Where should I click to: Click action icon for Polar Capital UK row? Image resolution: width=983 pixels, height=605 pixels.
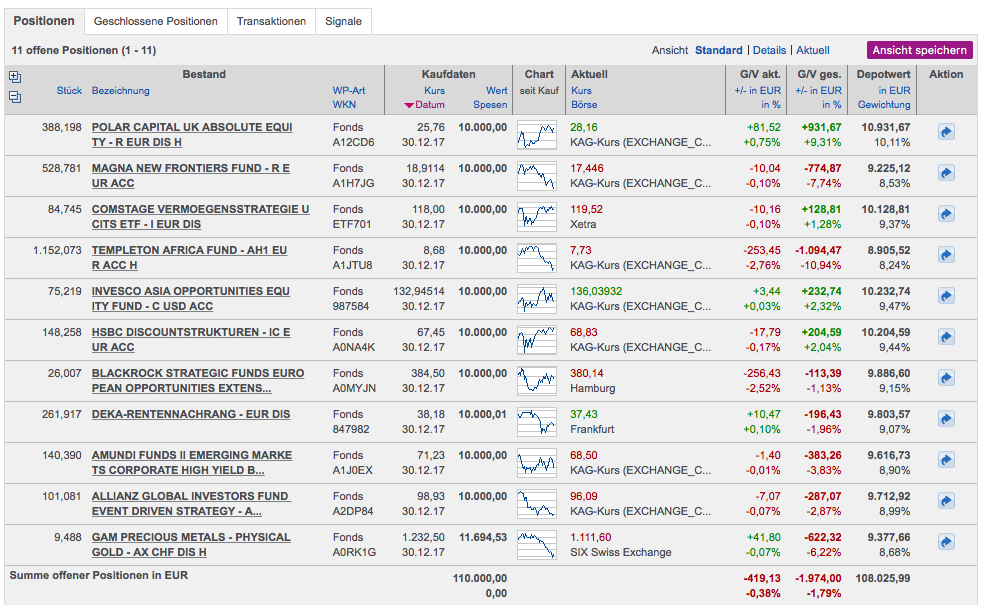[946, 132]
